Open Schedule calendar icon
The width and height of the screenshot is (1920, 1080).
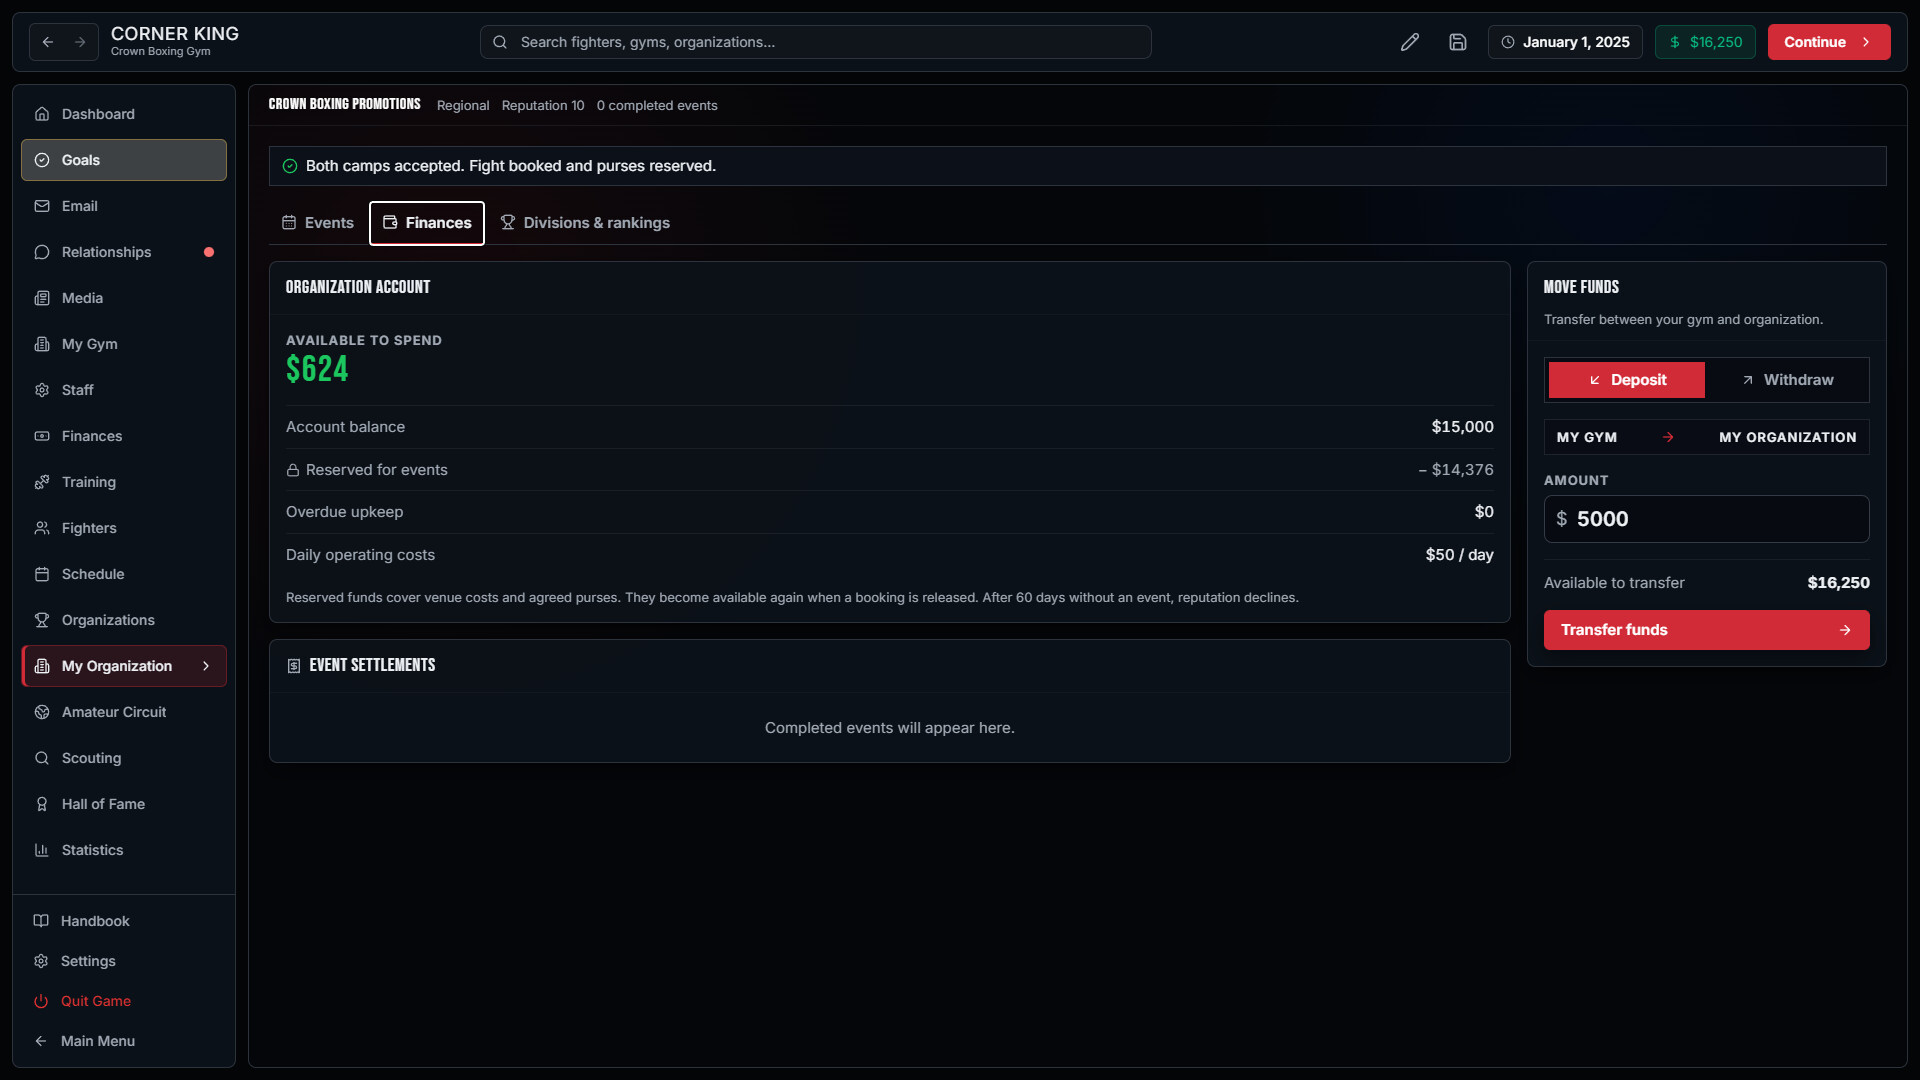[x=42, y=574]
